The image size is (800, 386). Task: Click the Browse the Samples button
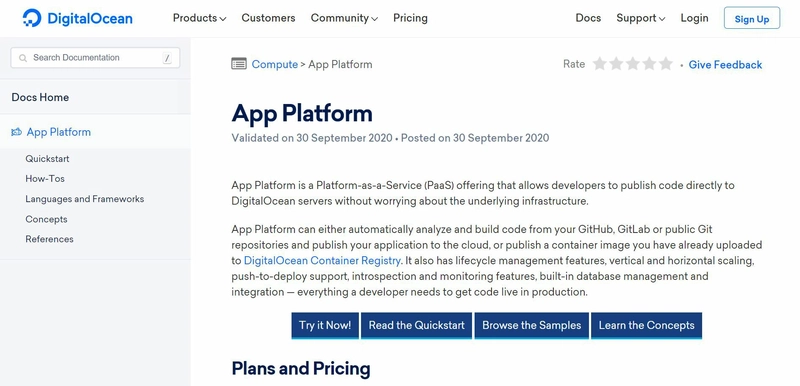(x=532, y=325)
